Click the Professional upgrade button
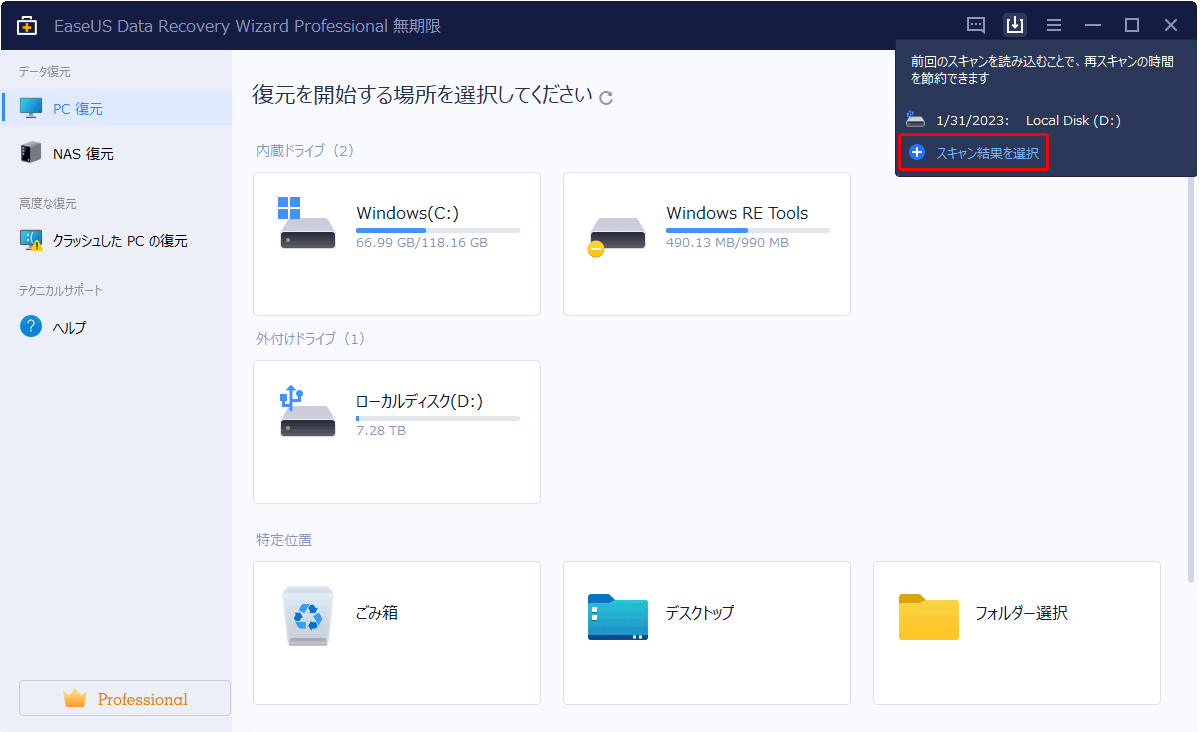 coord(125,698)
